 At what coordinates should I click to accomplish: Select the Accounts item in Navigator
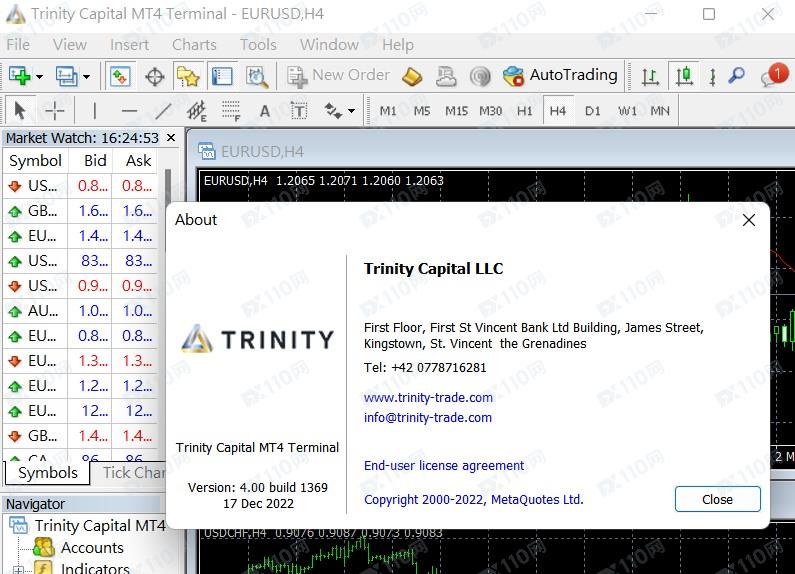(x=91, y=547)
